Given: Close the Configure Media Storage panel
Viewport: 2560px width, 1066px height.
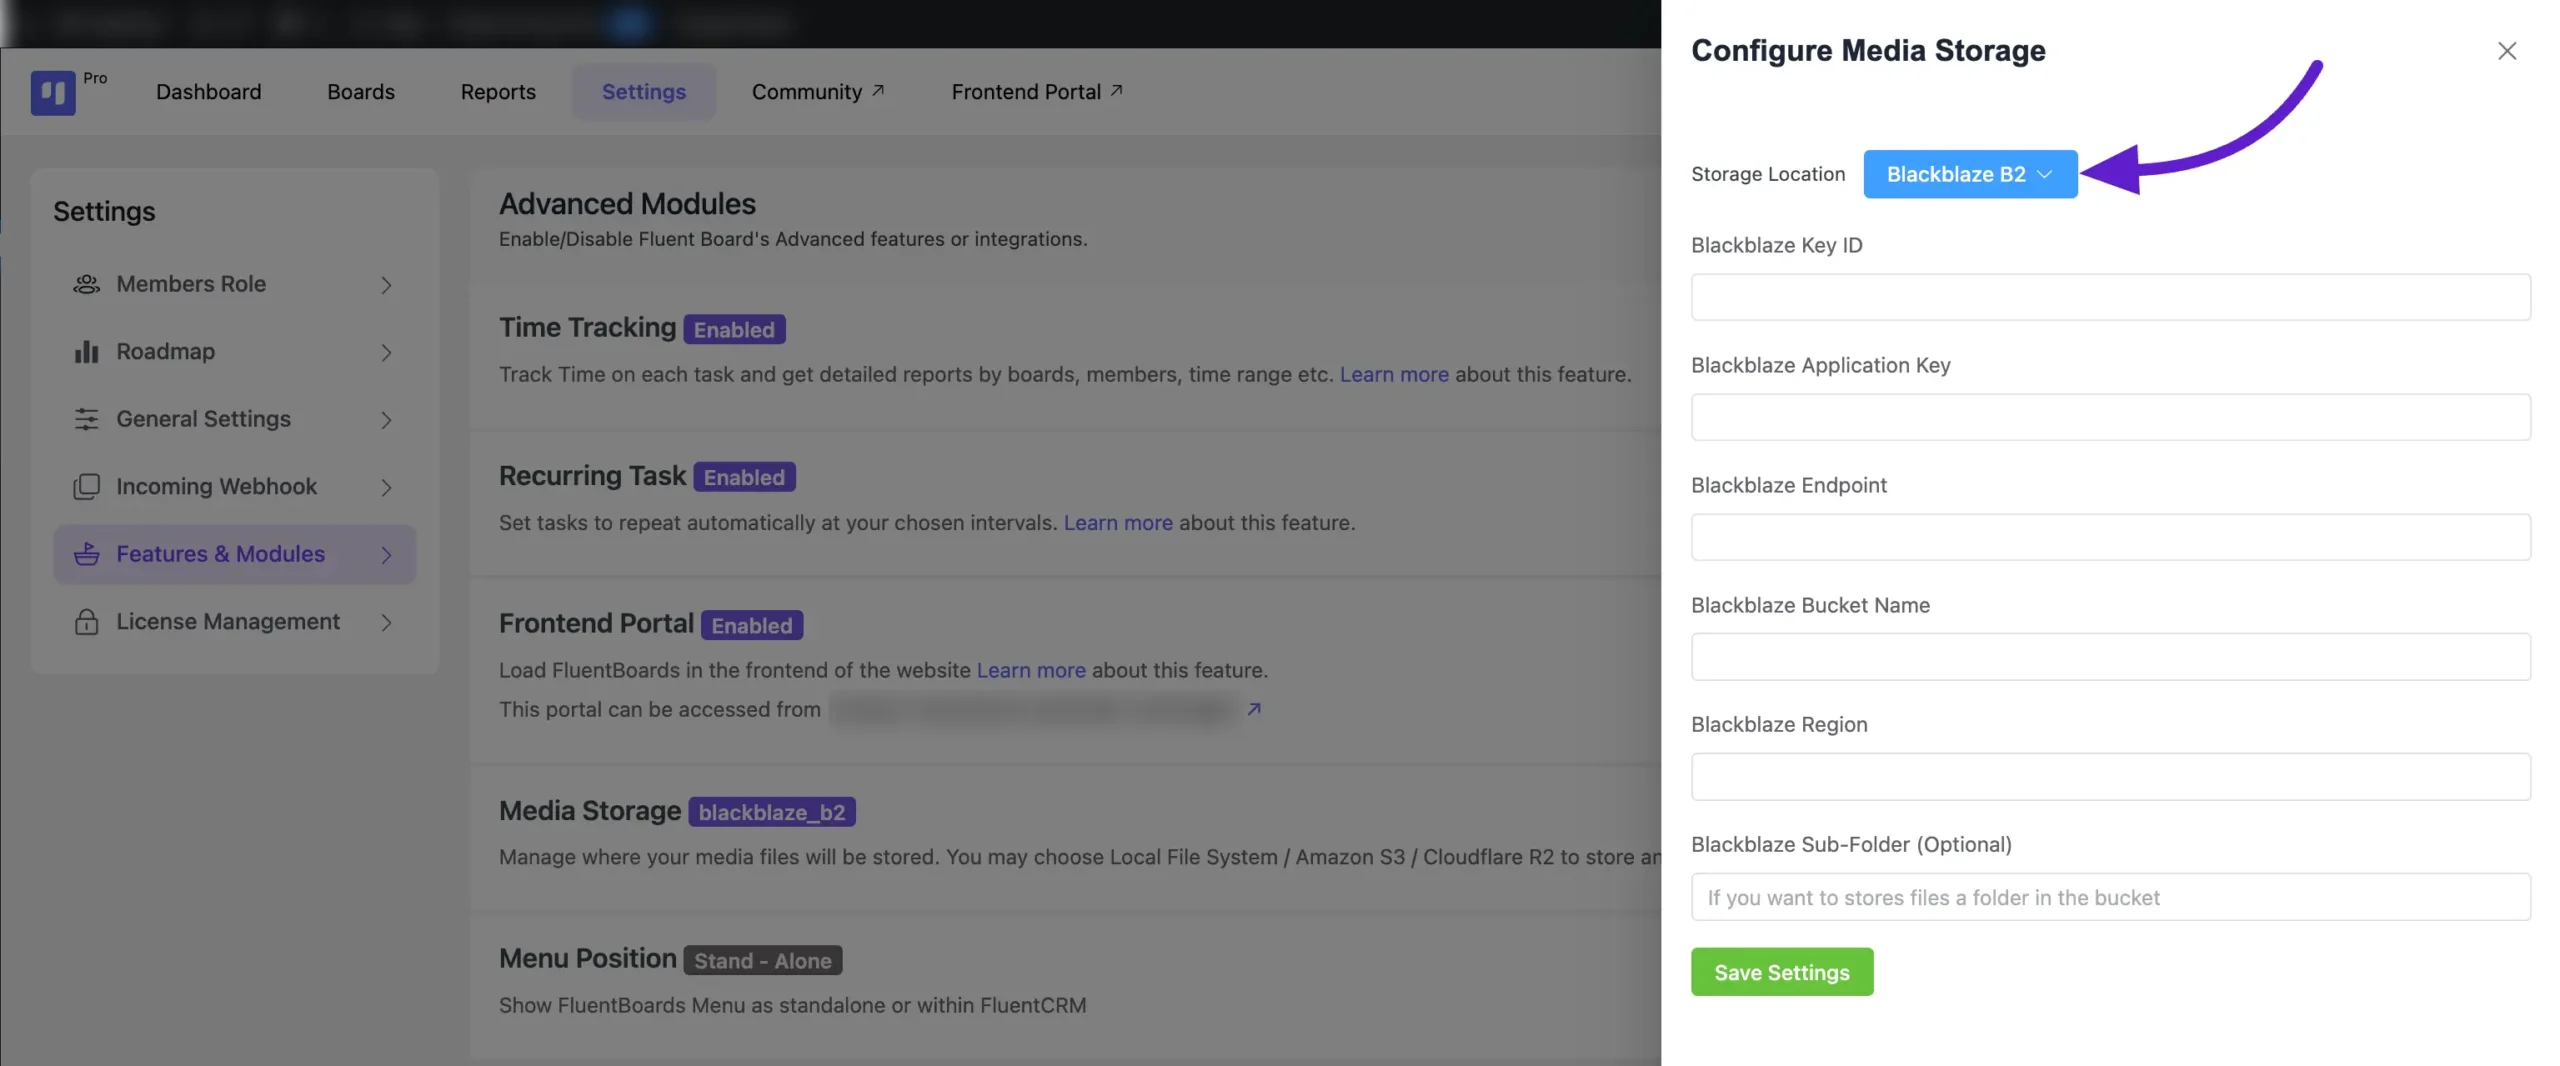Looking at the screenshot, I should tap(2507, 51).
